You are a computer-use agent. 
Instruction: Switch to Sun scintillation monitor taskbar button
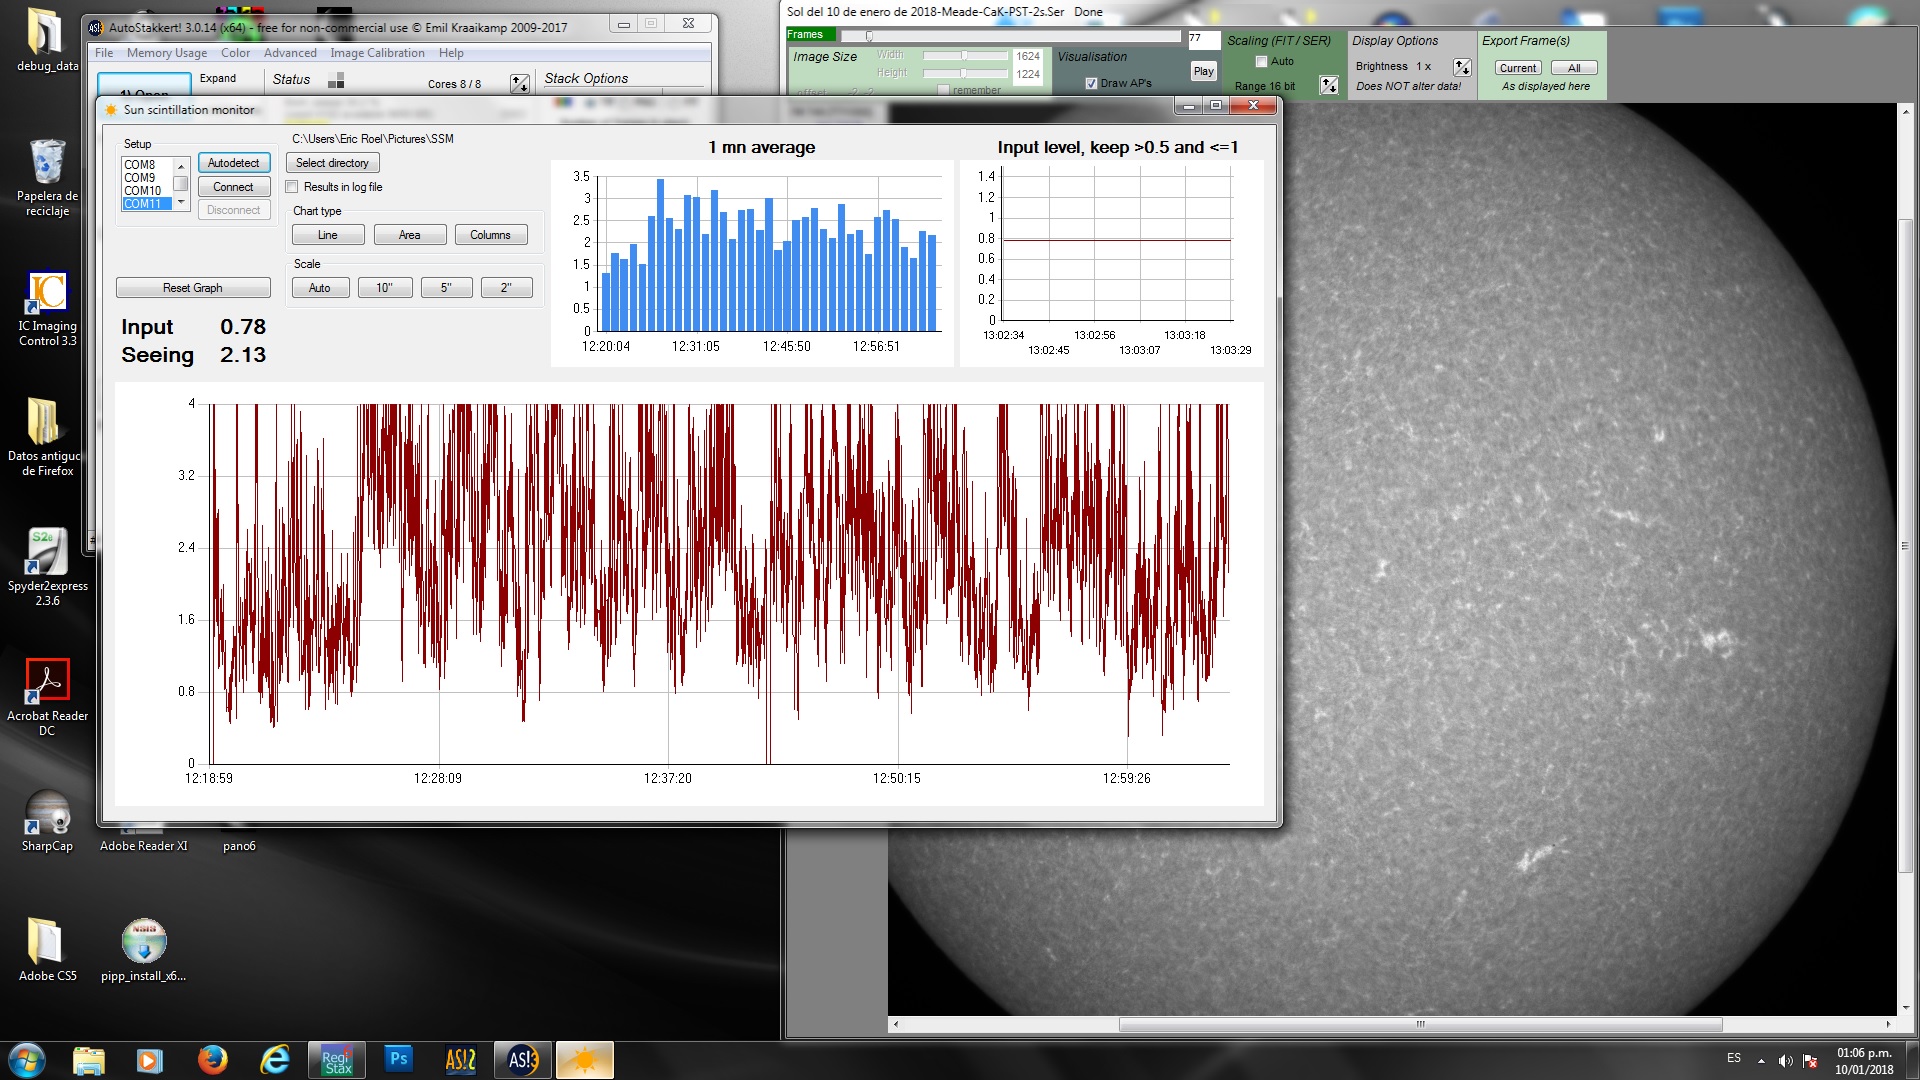coord(585,1060)
